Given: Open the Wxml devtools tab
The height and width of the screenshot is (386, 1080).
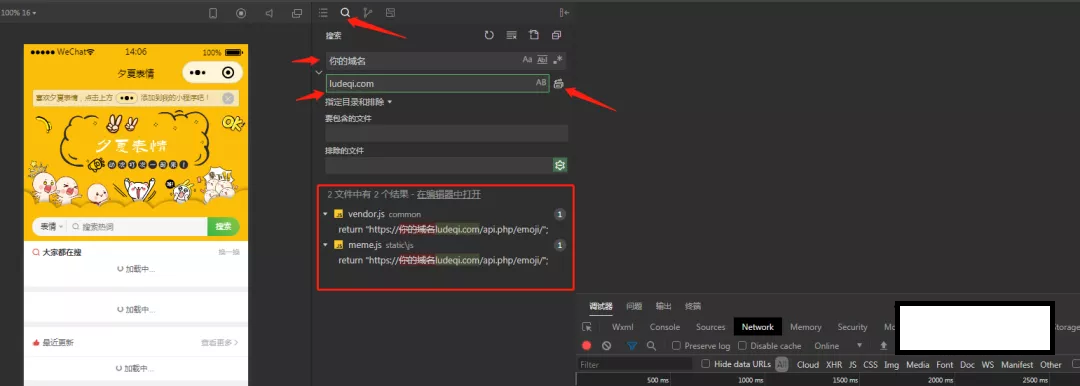Looking at the screenshot, I should pyautogui.click(x=623, y=327).
